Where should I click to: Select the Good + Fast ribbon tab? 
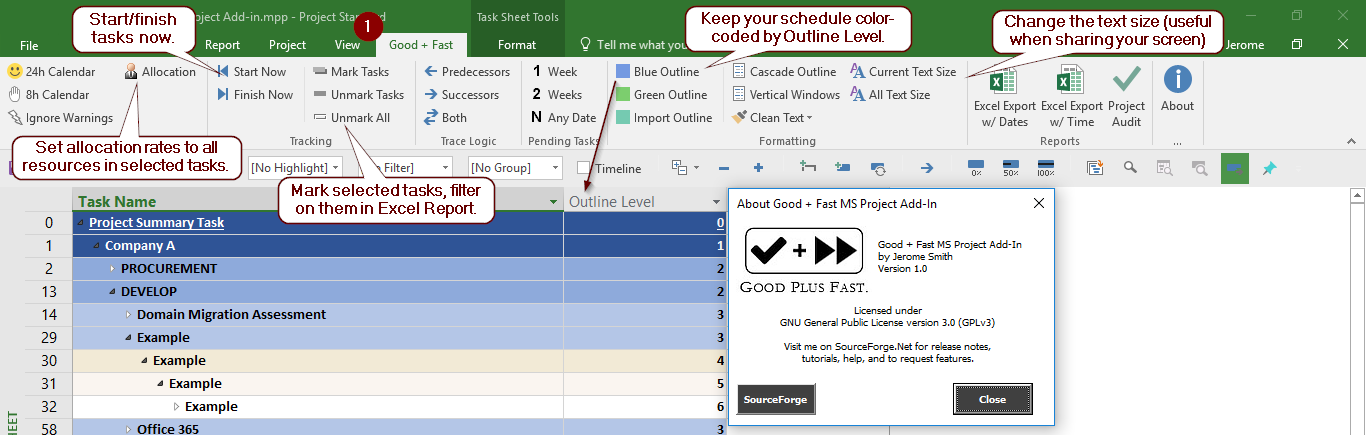[x=421, y=45]
